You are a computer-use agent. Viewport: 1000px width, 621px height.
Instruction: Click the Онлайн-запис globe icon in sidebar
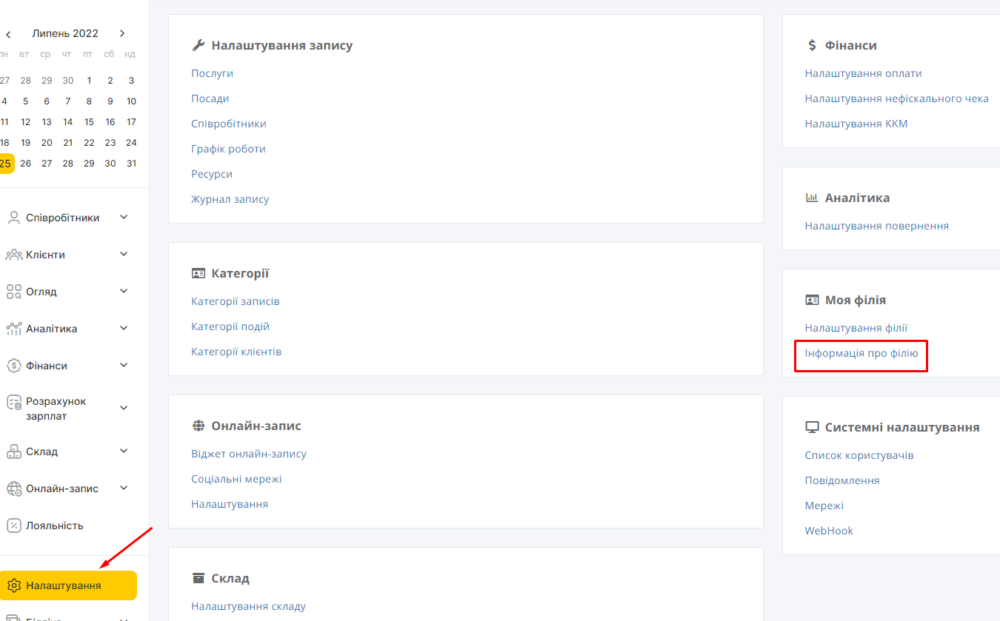[x=13, y=488]
